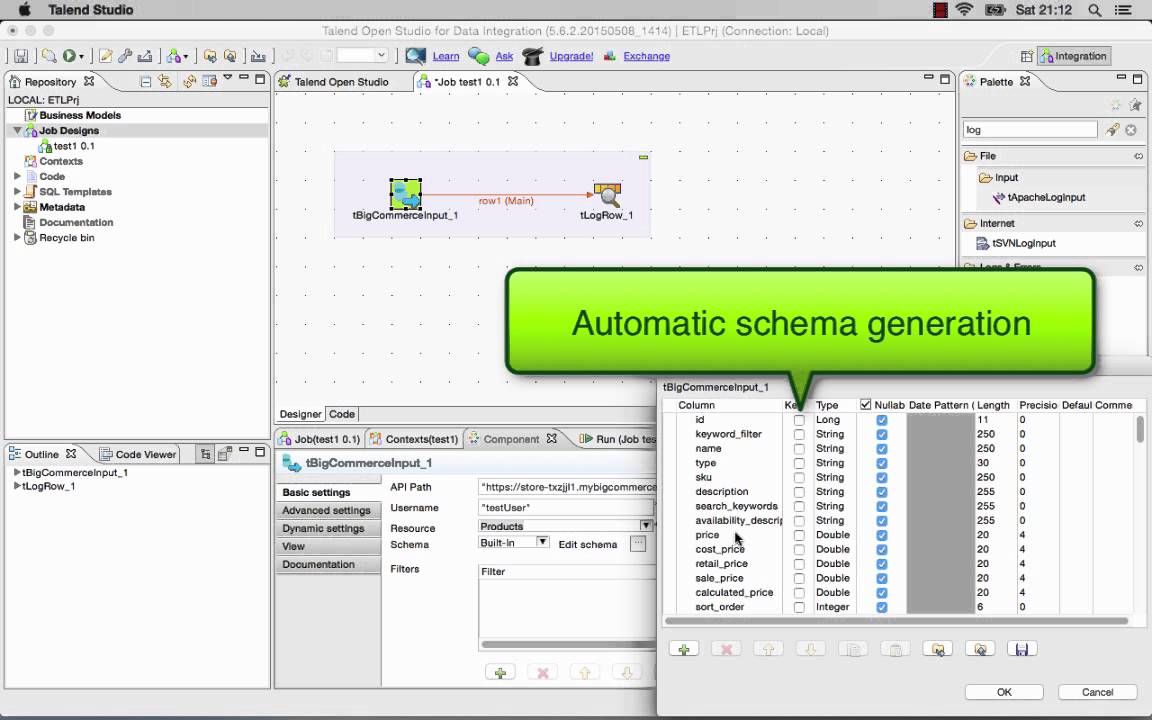This screenshot has height=720, width=1152.
Task: Click the Filter table horizontal scrollbar
Action: [x=569, y=644]
